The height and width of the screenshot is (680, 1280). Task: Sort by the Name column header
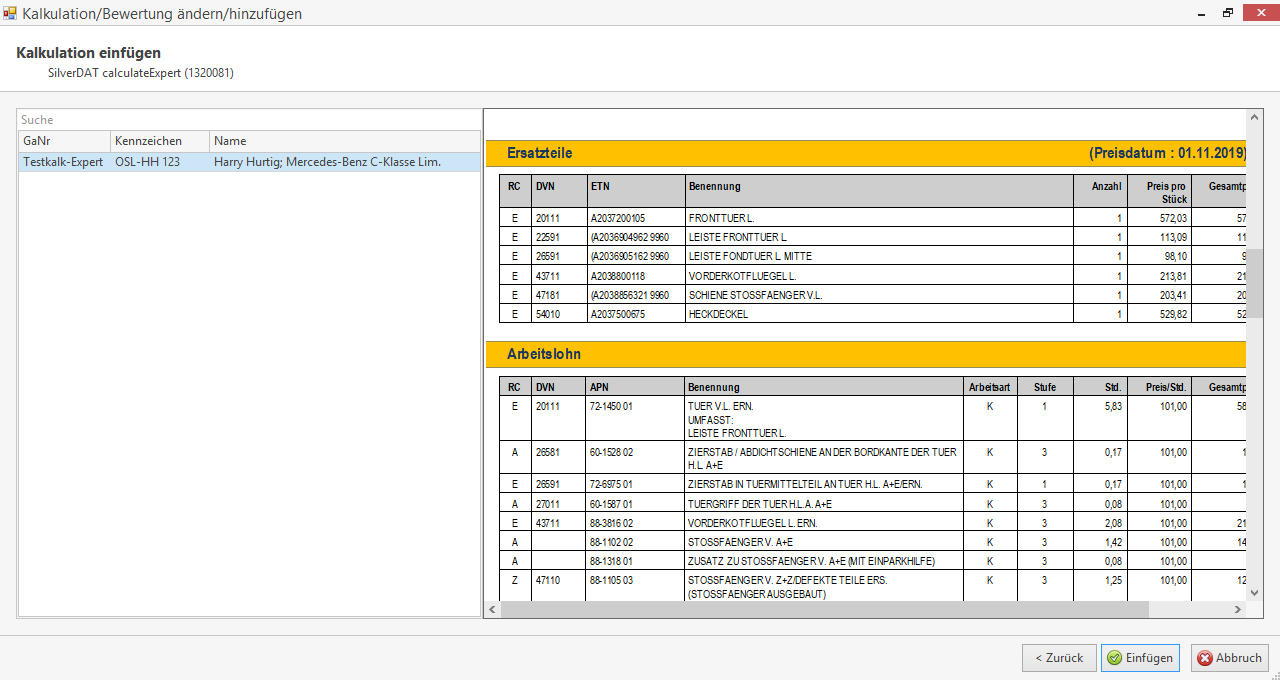pos(344,141)
